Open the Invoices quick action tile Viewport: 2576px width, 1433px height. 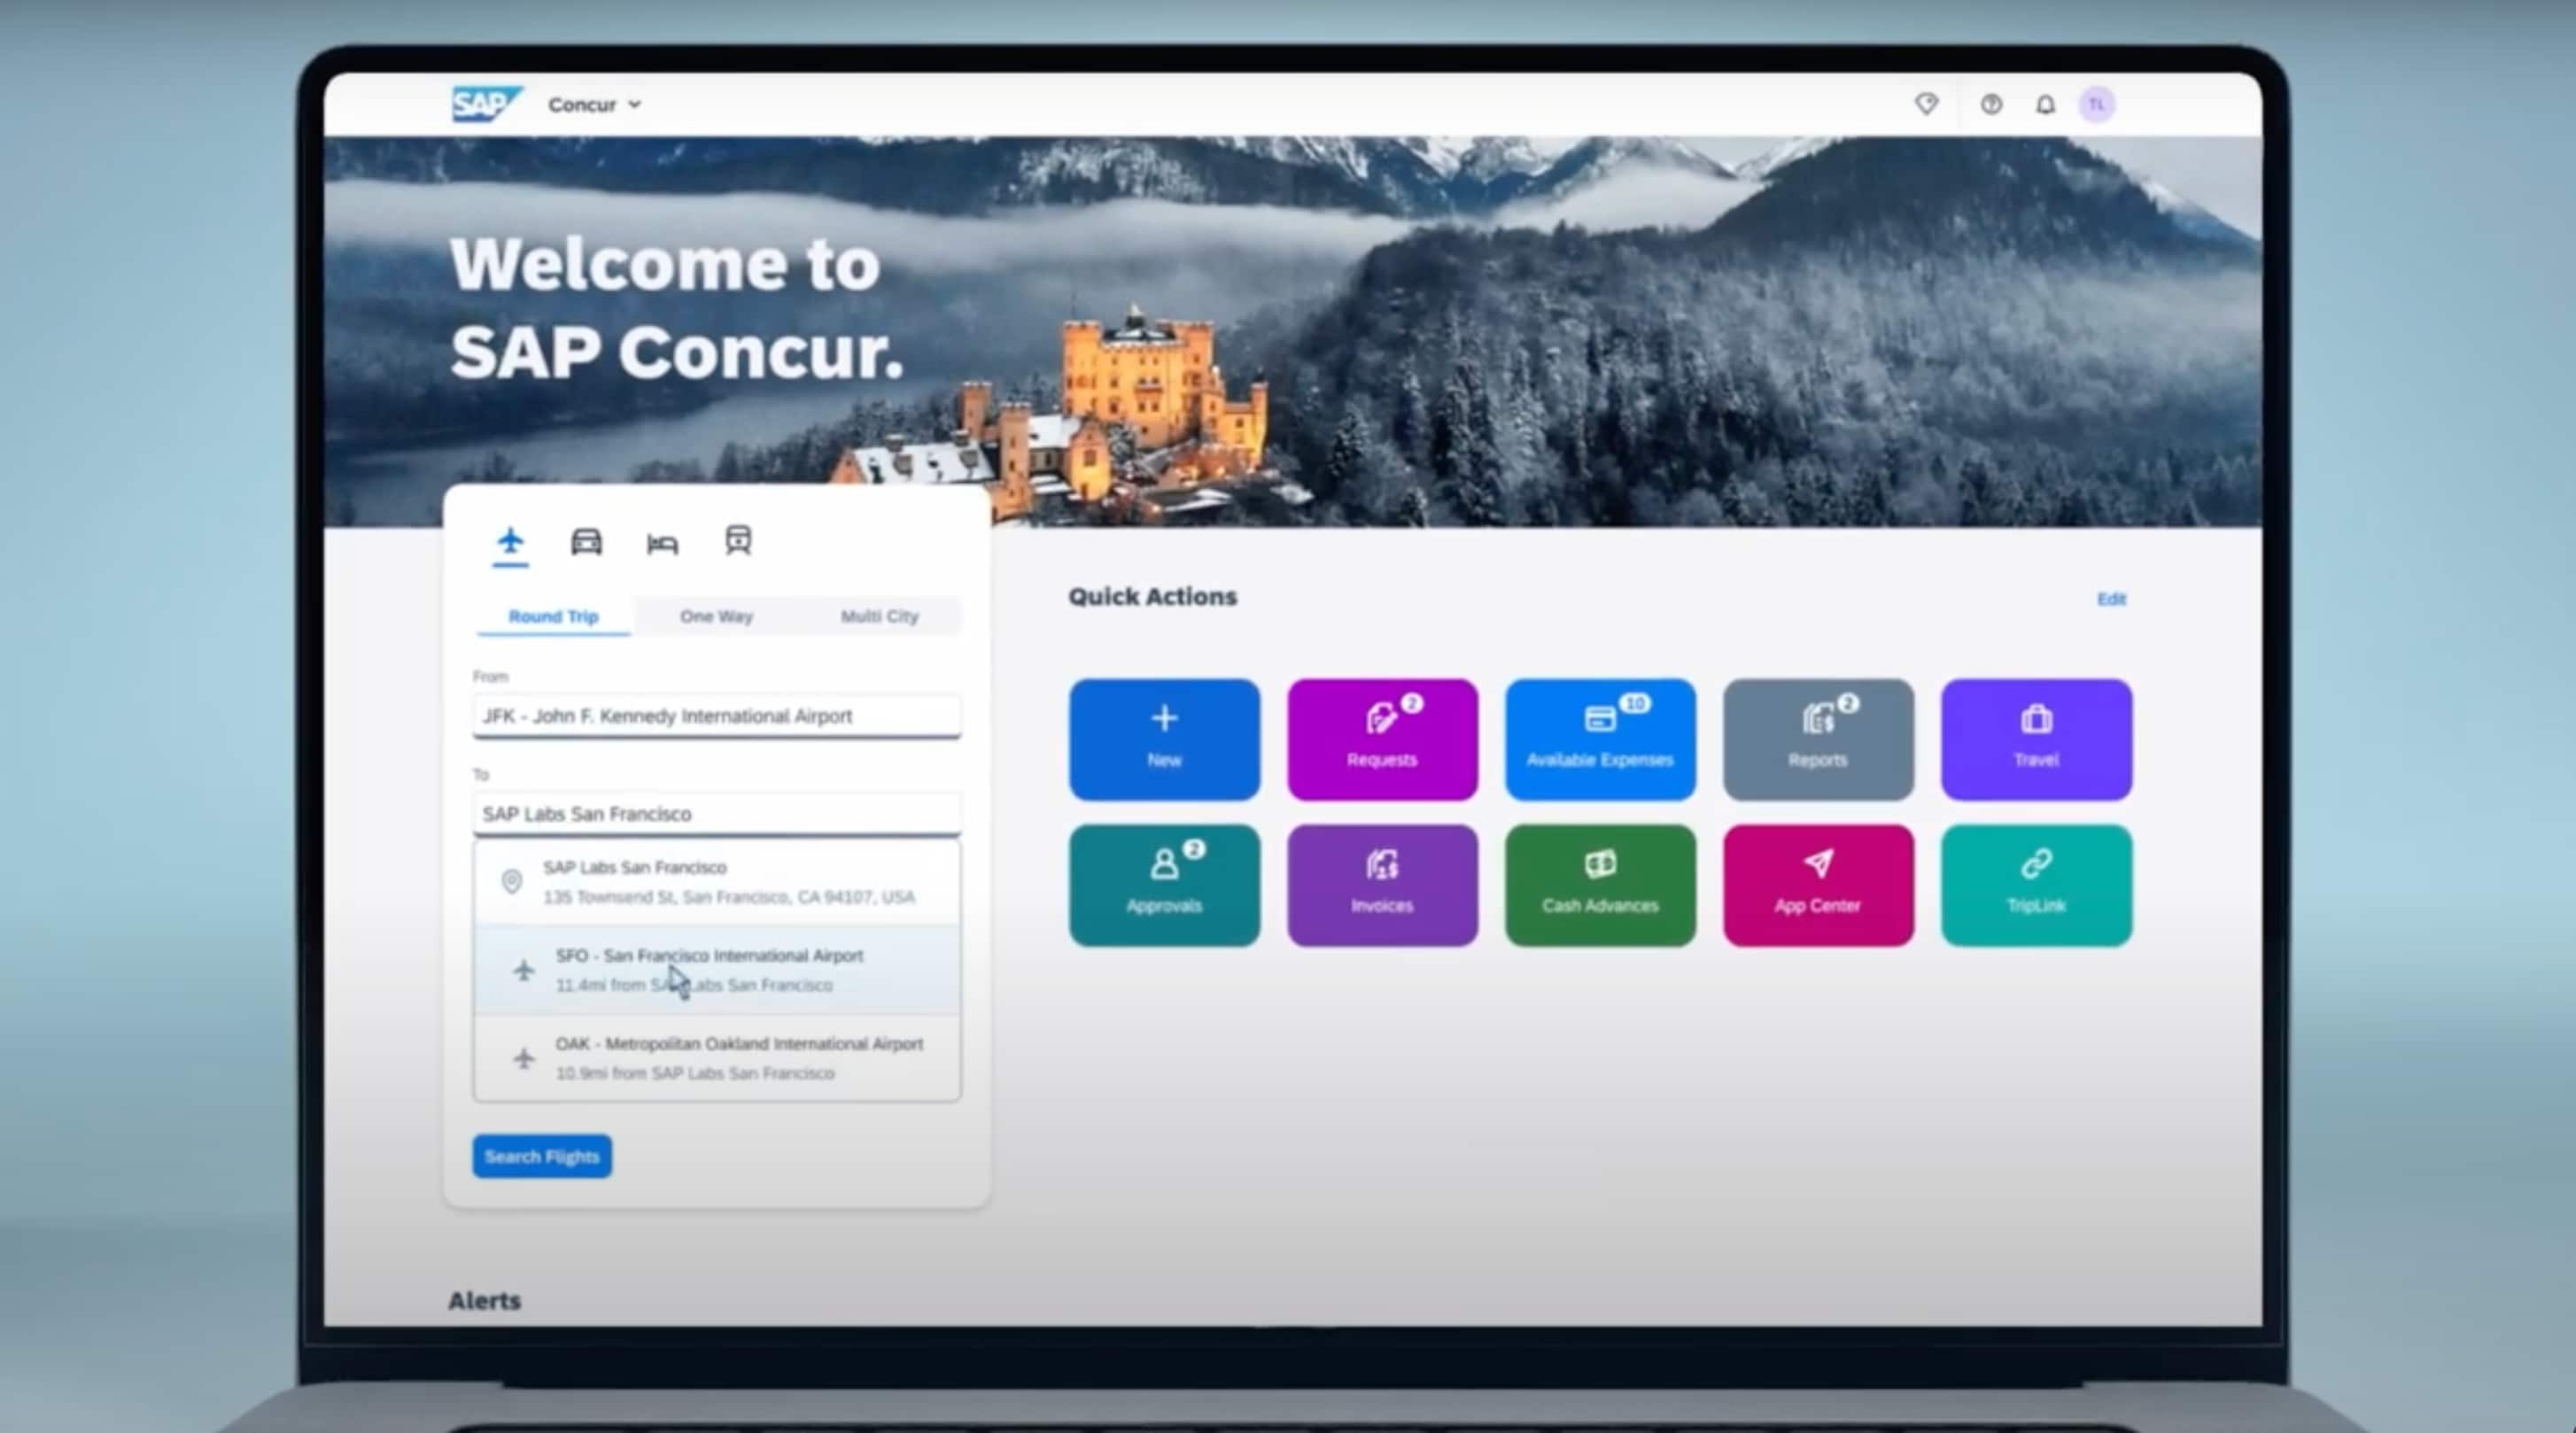[1382, 885]
